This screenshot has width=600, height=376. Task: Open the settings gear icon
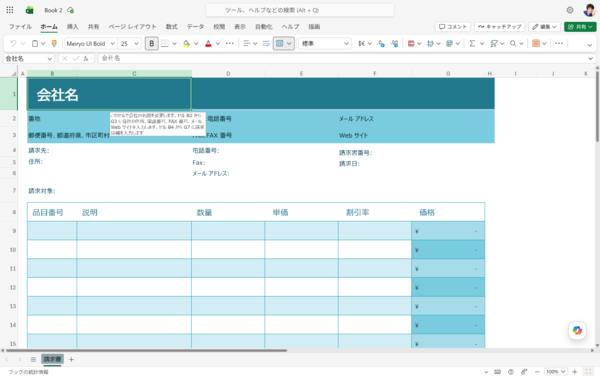pos(570,10)
